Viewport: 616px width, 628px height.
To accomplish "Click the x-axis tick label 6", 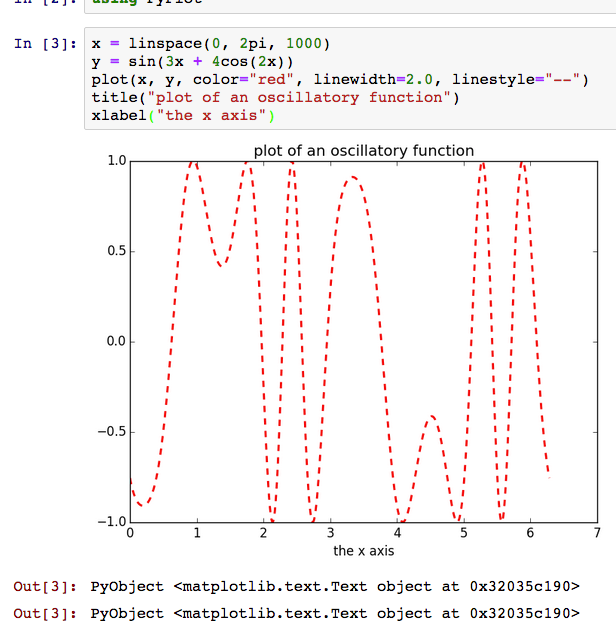I will (x=530, y=533).
